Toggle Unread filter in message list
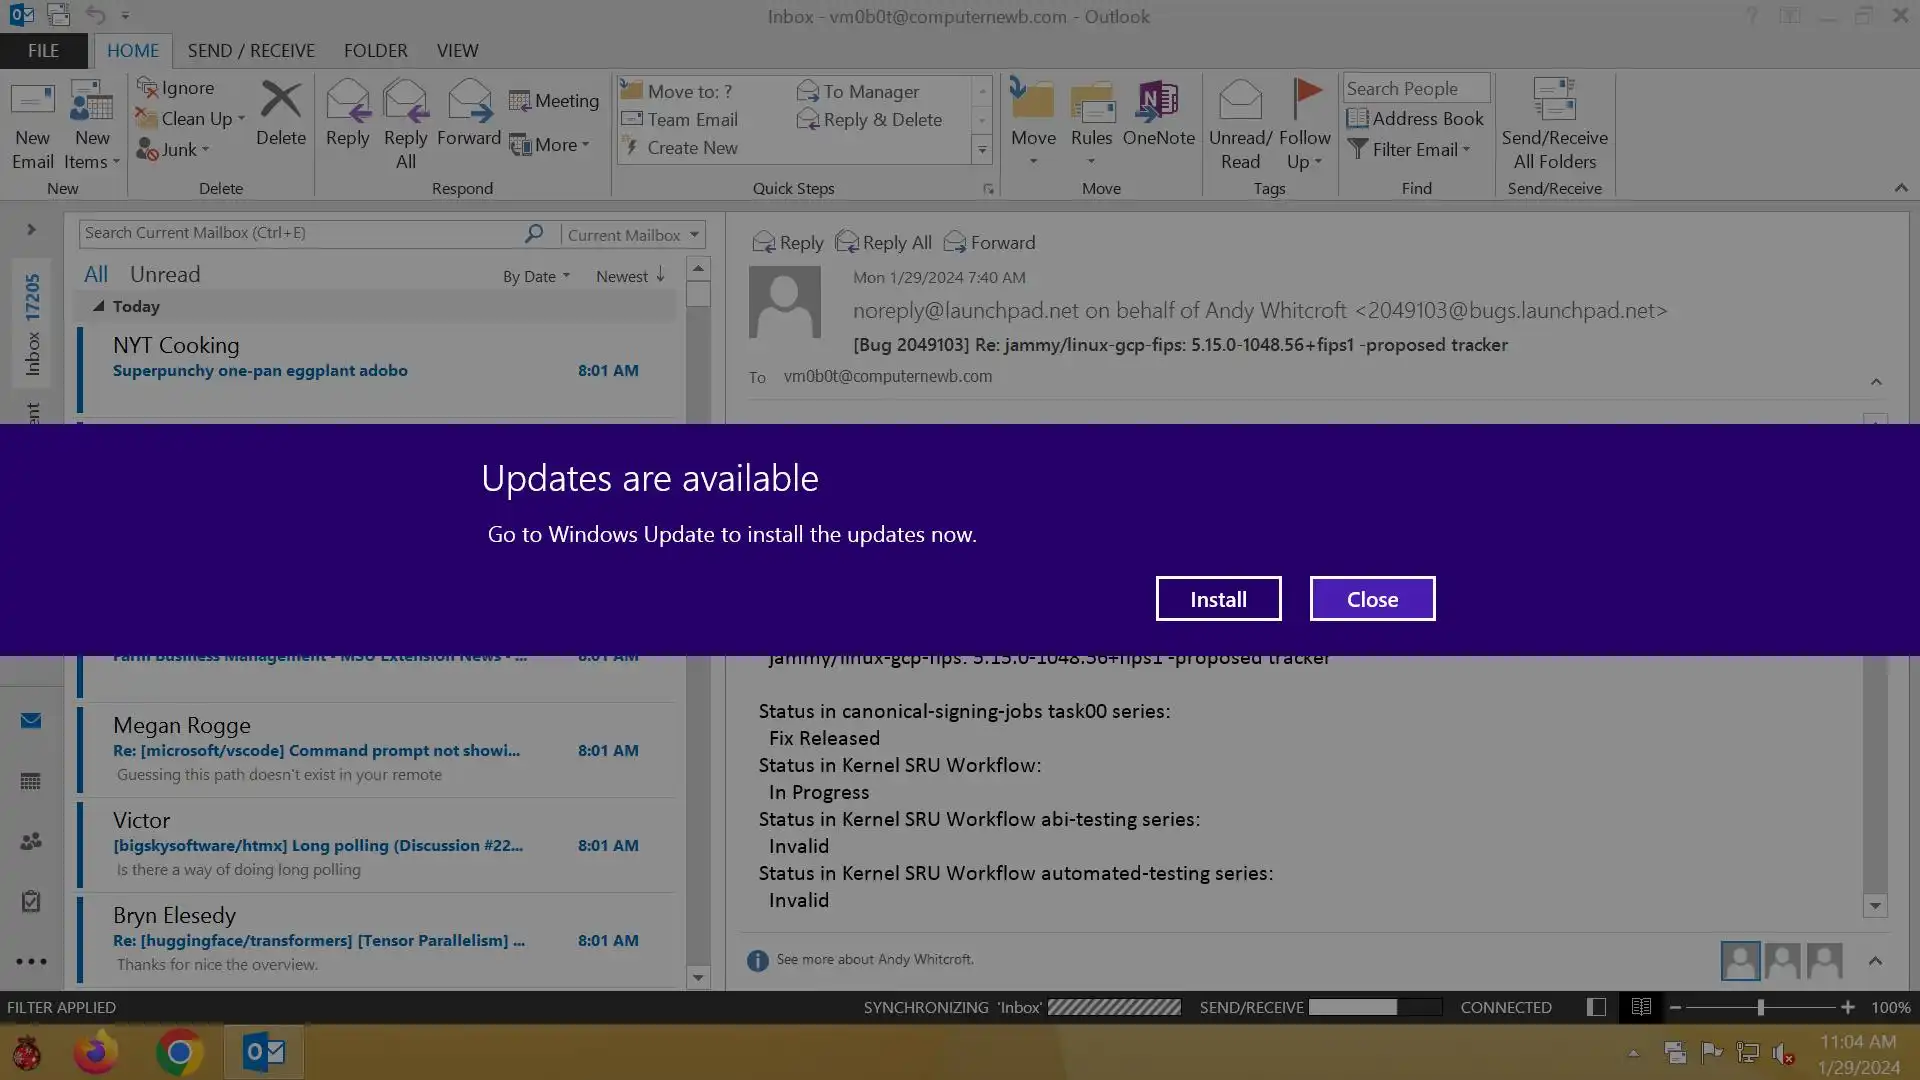Screen dimensions: 1920x1080 click(165, 274)
